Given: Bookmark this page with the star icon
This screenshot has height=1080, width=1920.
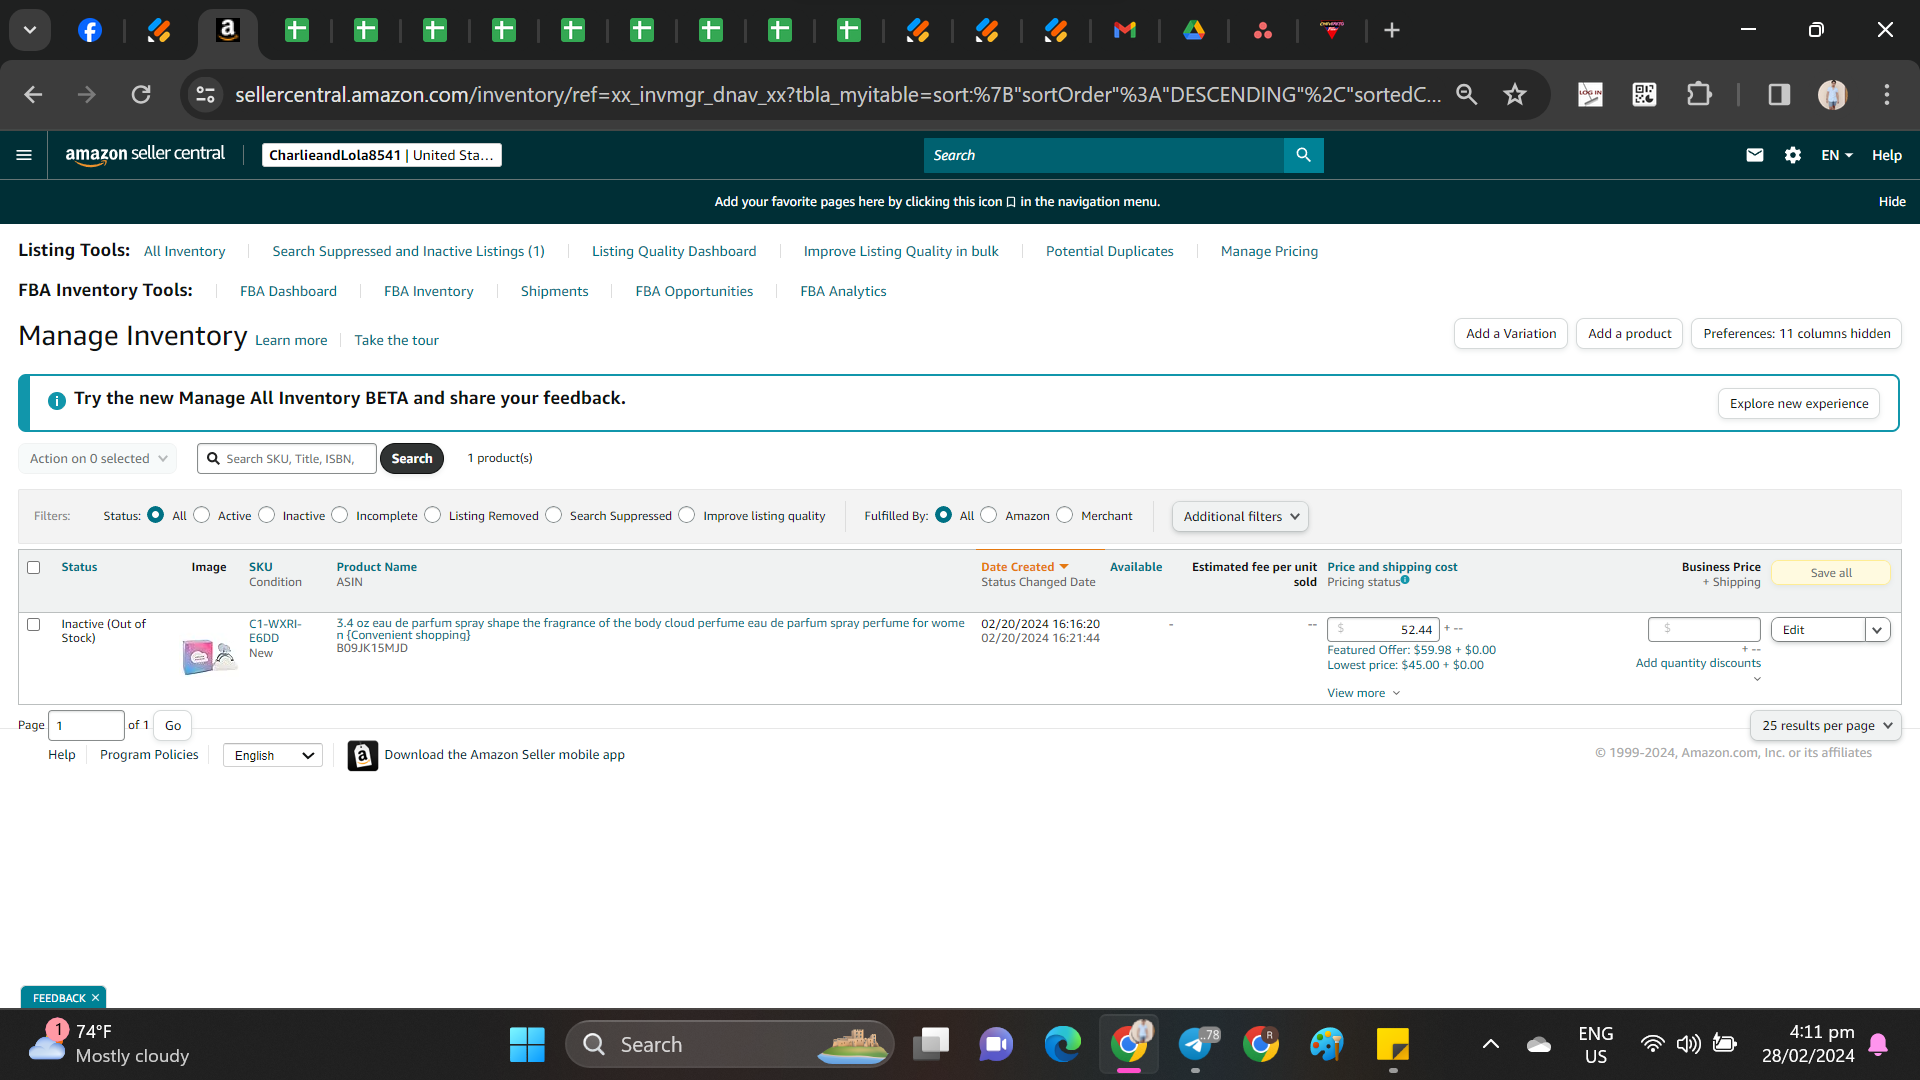Looking at the screenshot, I should (x=1515, y=94).
